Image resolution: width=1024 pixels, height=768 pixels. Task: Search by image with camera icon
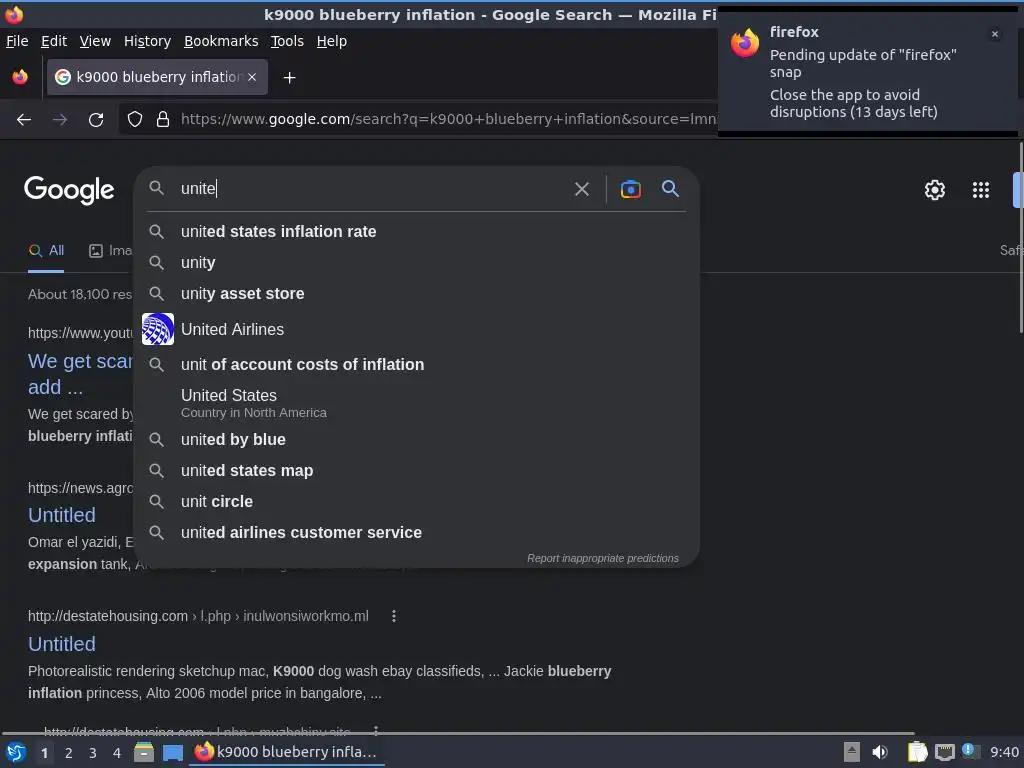pyautogui.click(x=630, y=189)
